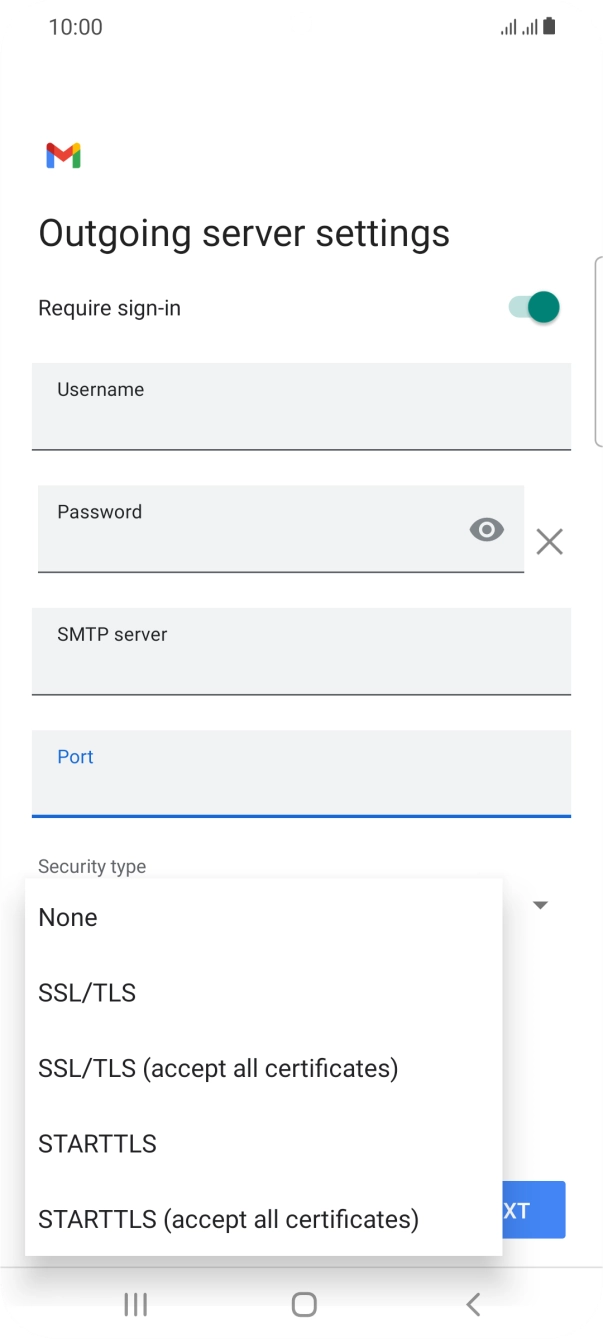Tap the signal strength indicator
This screenshot has height=1342, width=603.
coord(519,28)
